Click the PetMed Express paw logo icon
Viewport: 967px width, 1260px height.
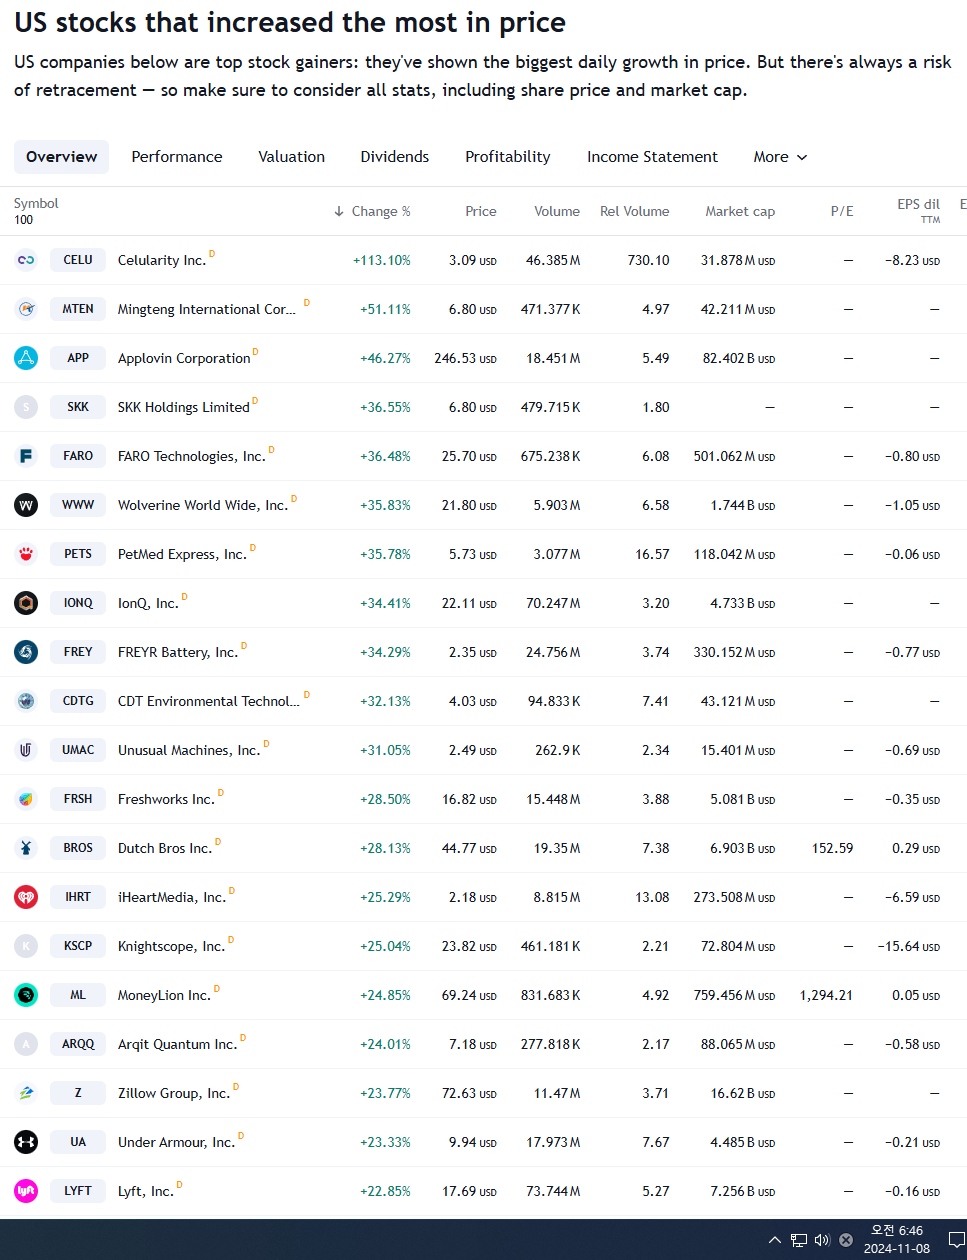[26, 554]
